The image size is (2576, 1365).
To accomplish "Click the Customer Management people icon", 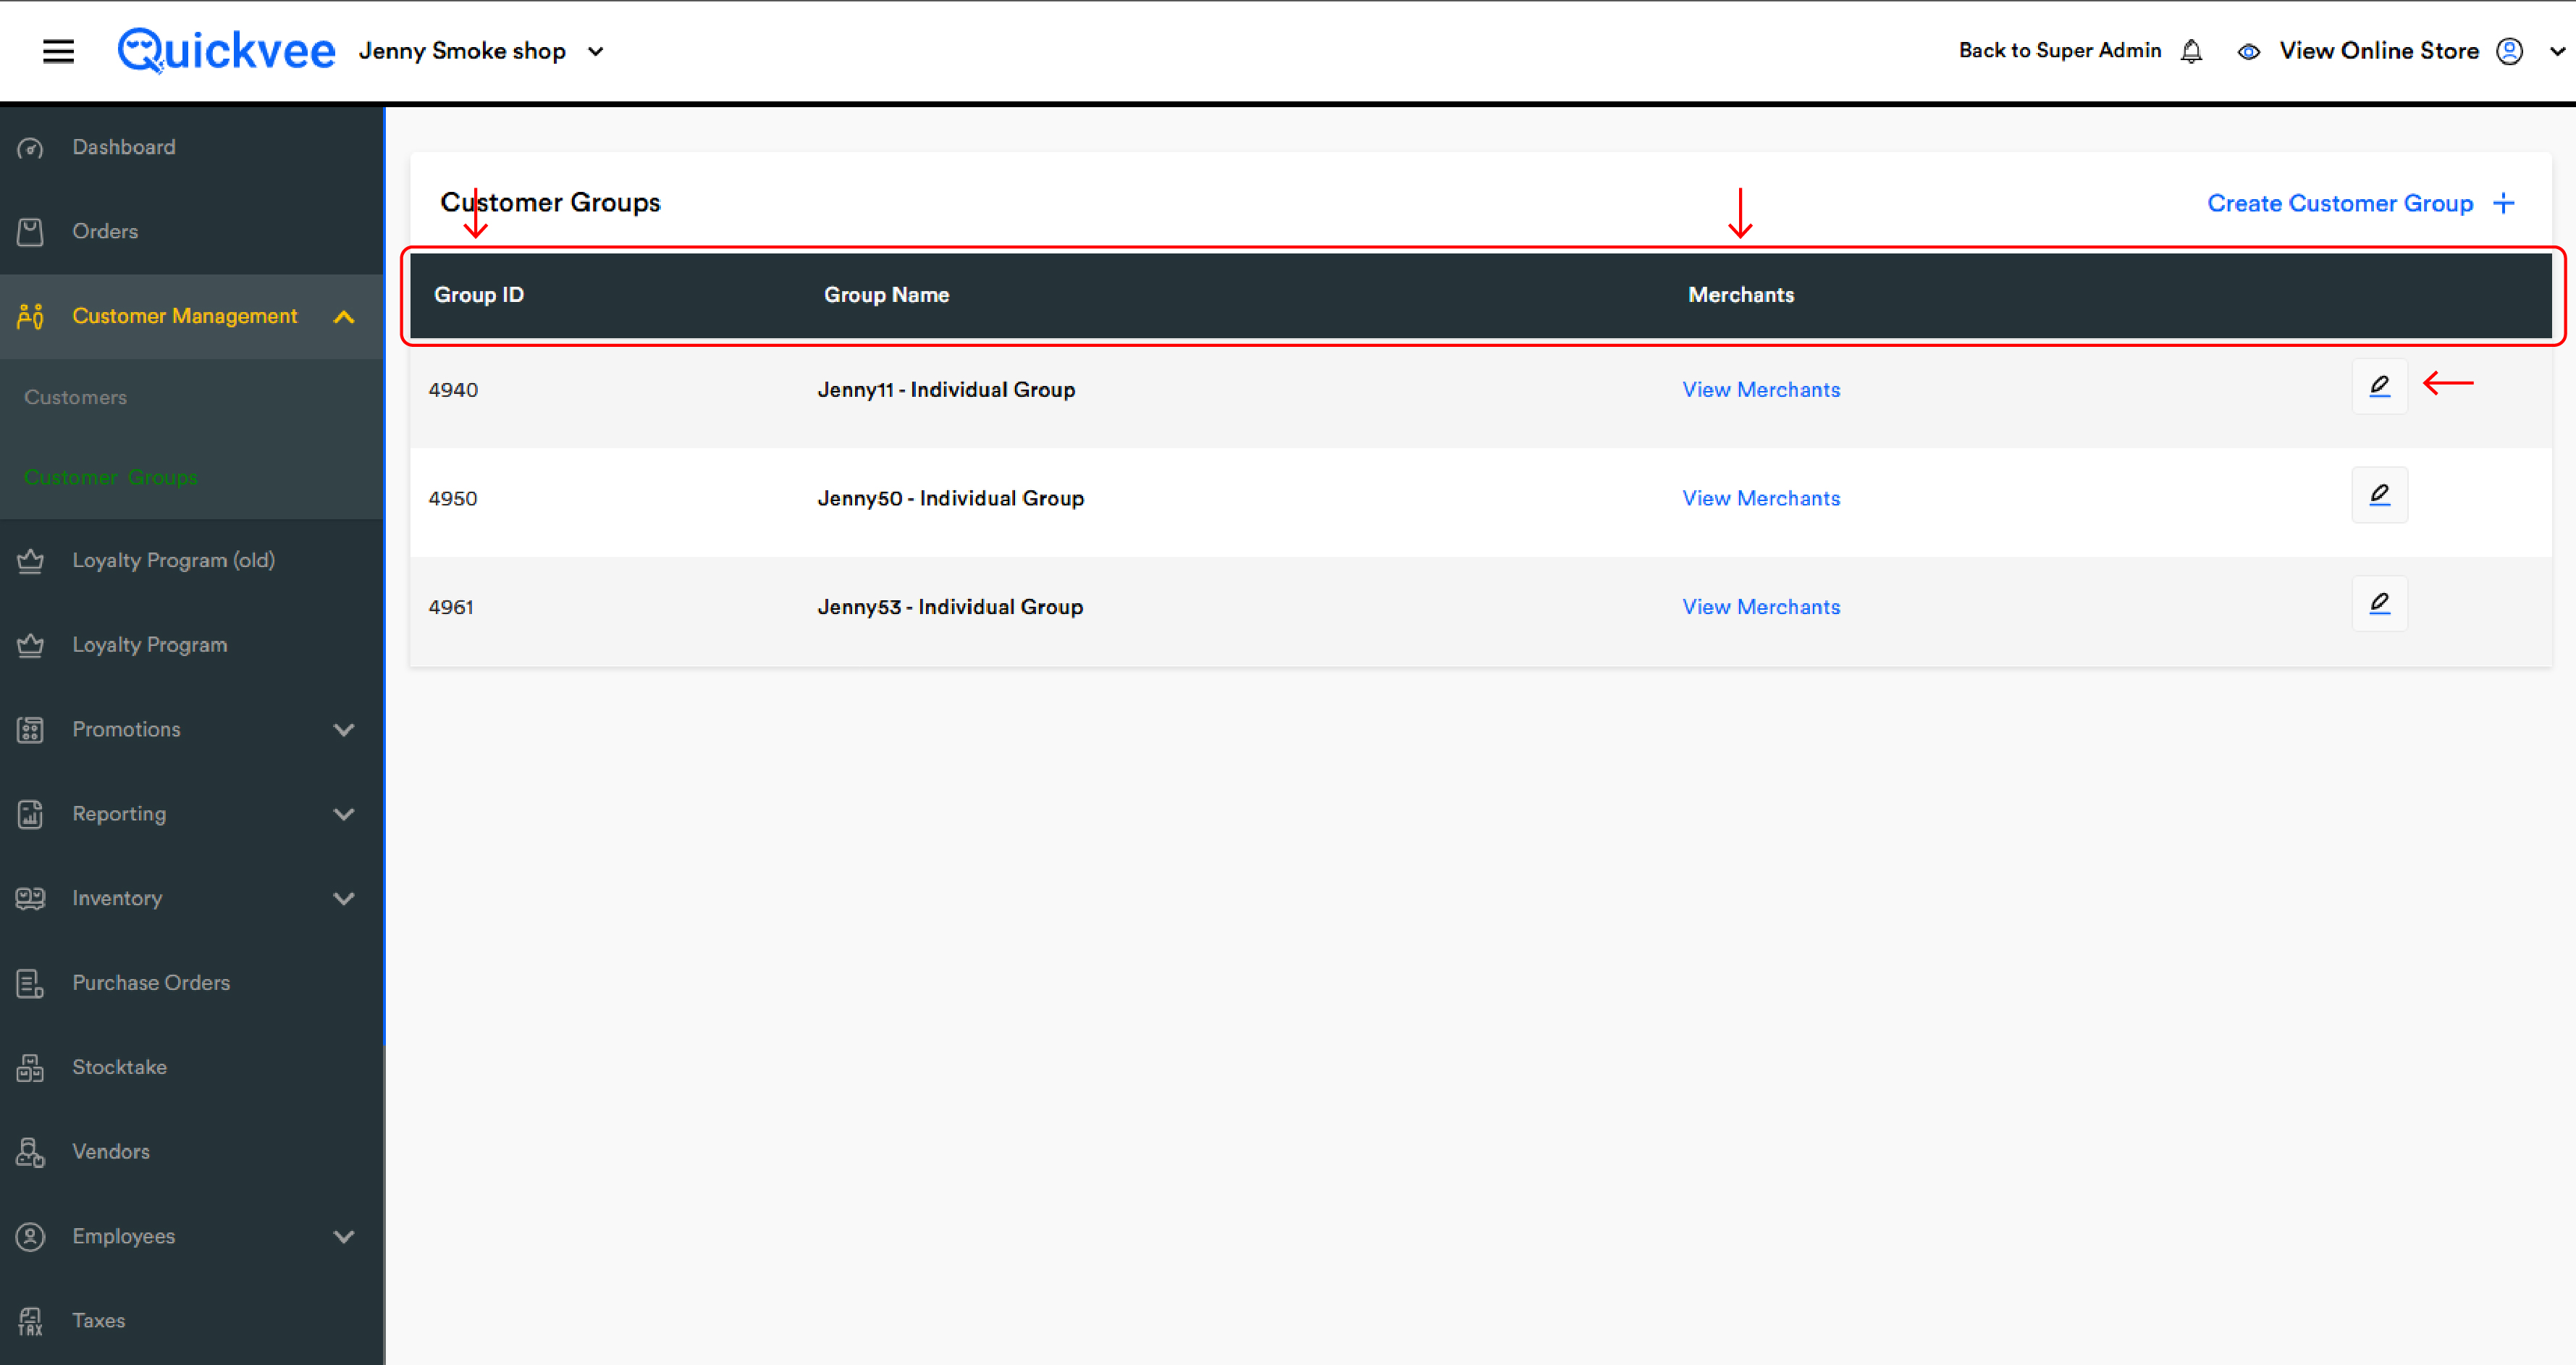I will (30, 316).
